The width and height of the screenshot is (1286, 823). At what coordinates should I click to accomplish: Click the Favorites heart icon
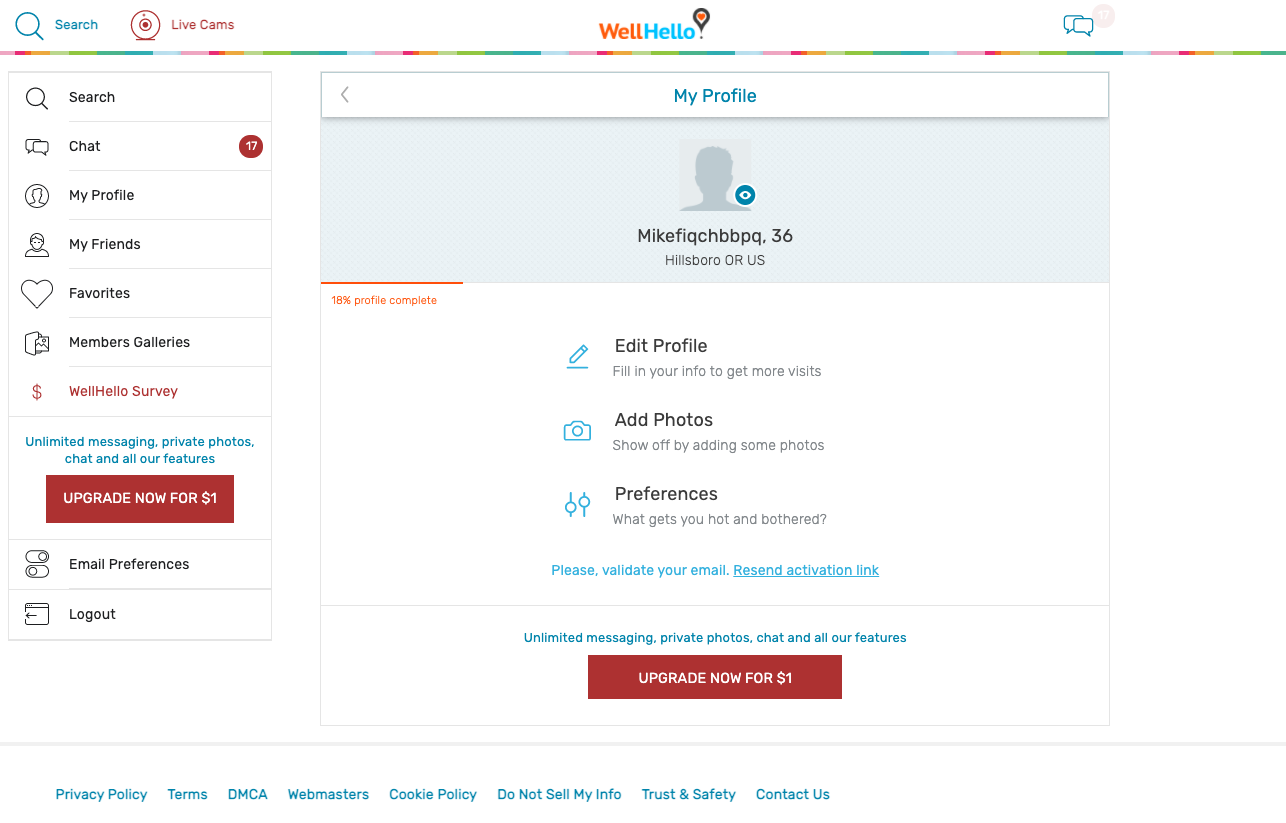coord(37,293)
